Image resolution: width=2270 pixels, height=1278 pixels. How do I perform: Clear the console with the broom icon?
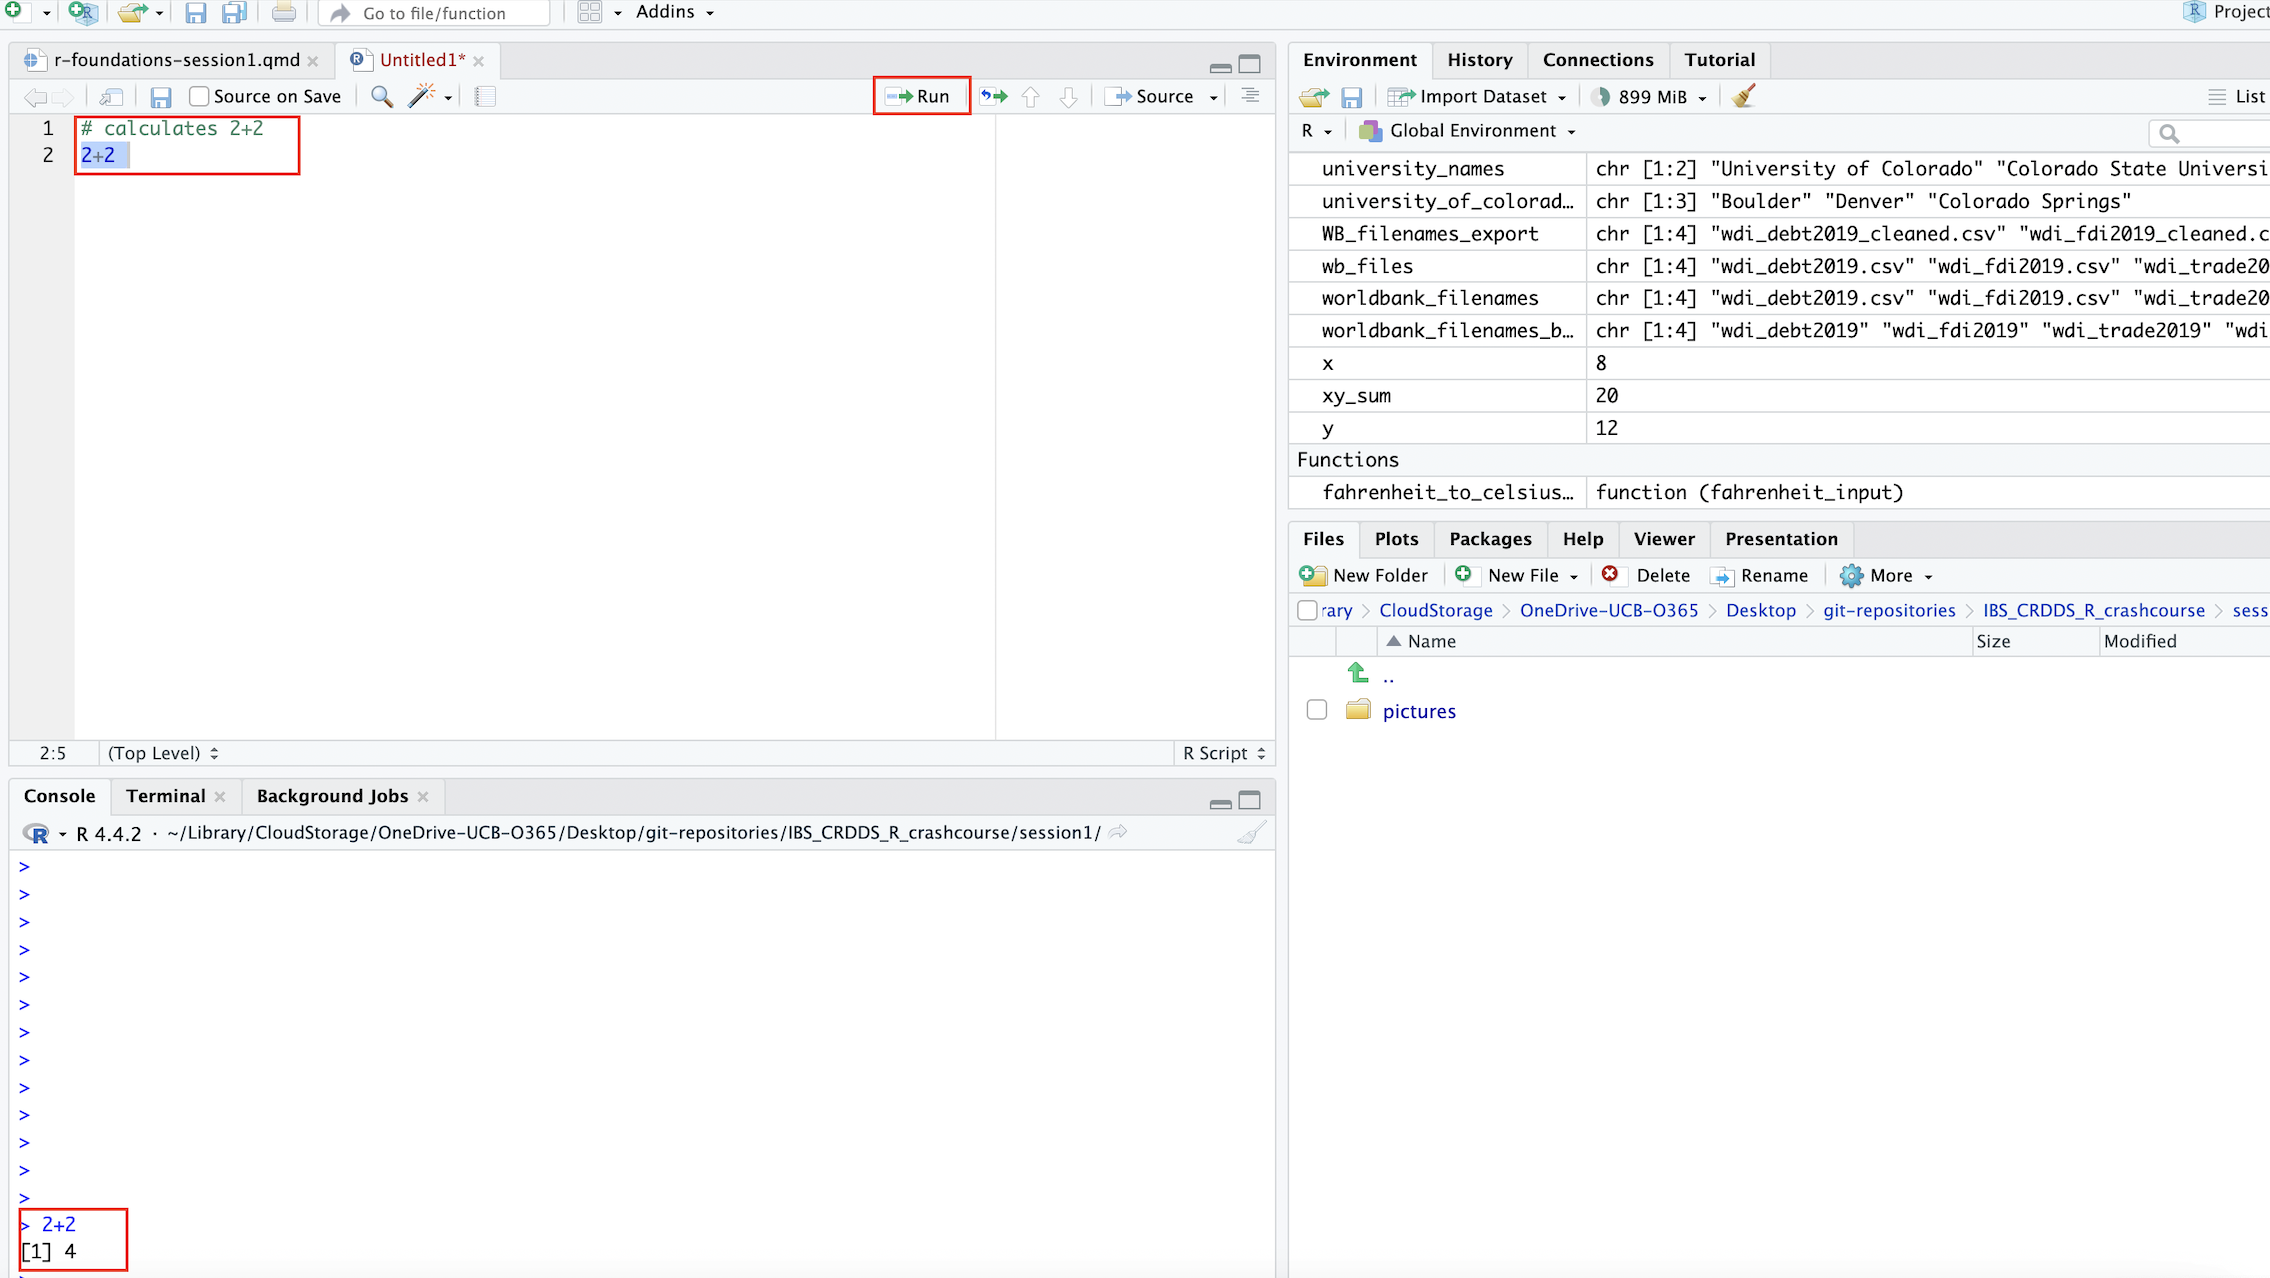coord(1250,832)
